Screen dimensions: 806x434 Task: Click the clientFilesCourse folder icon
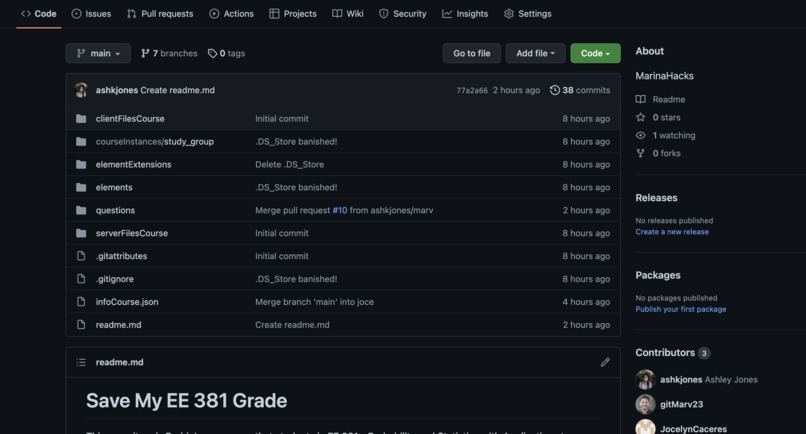pos(81,119)
